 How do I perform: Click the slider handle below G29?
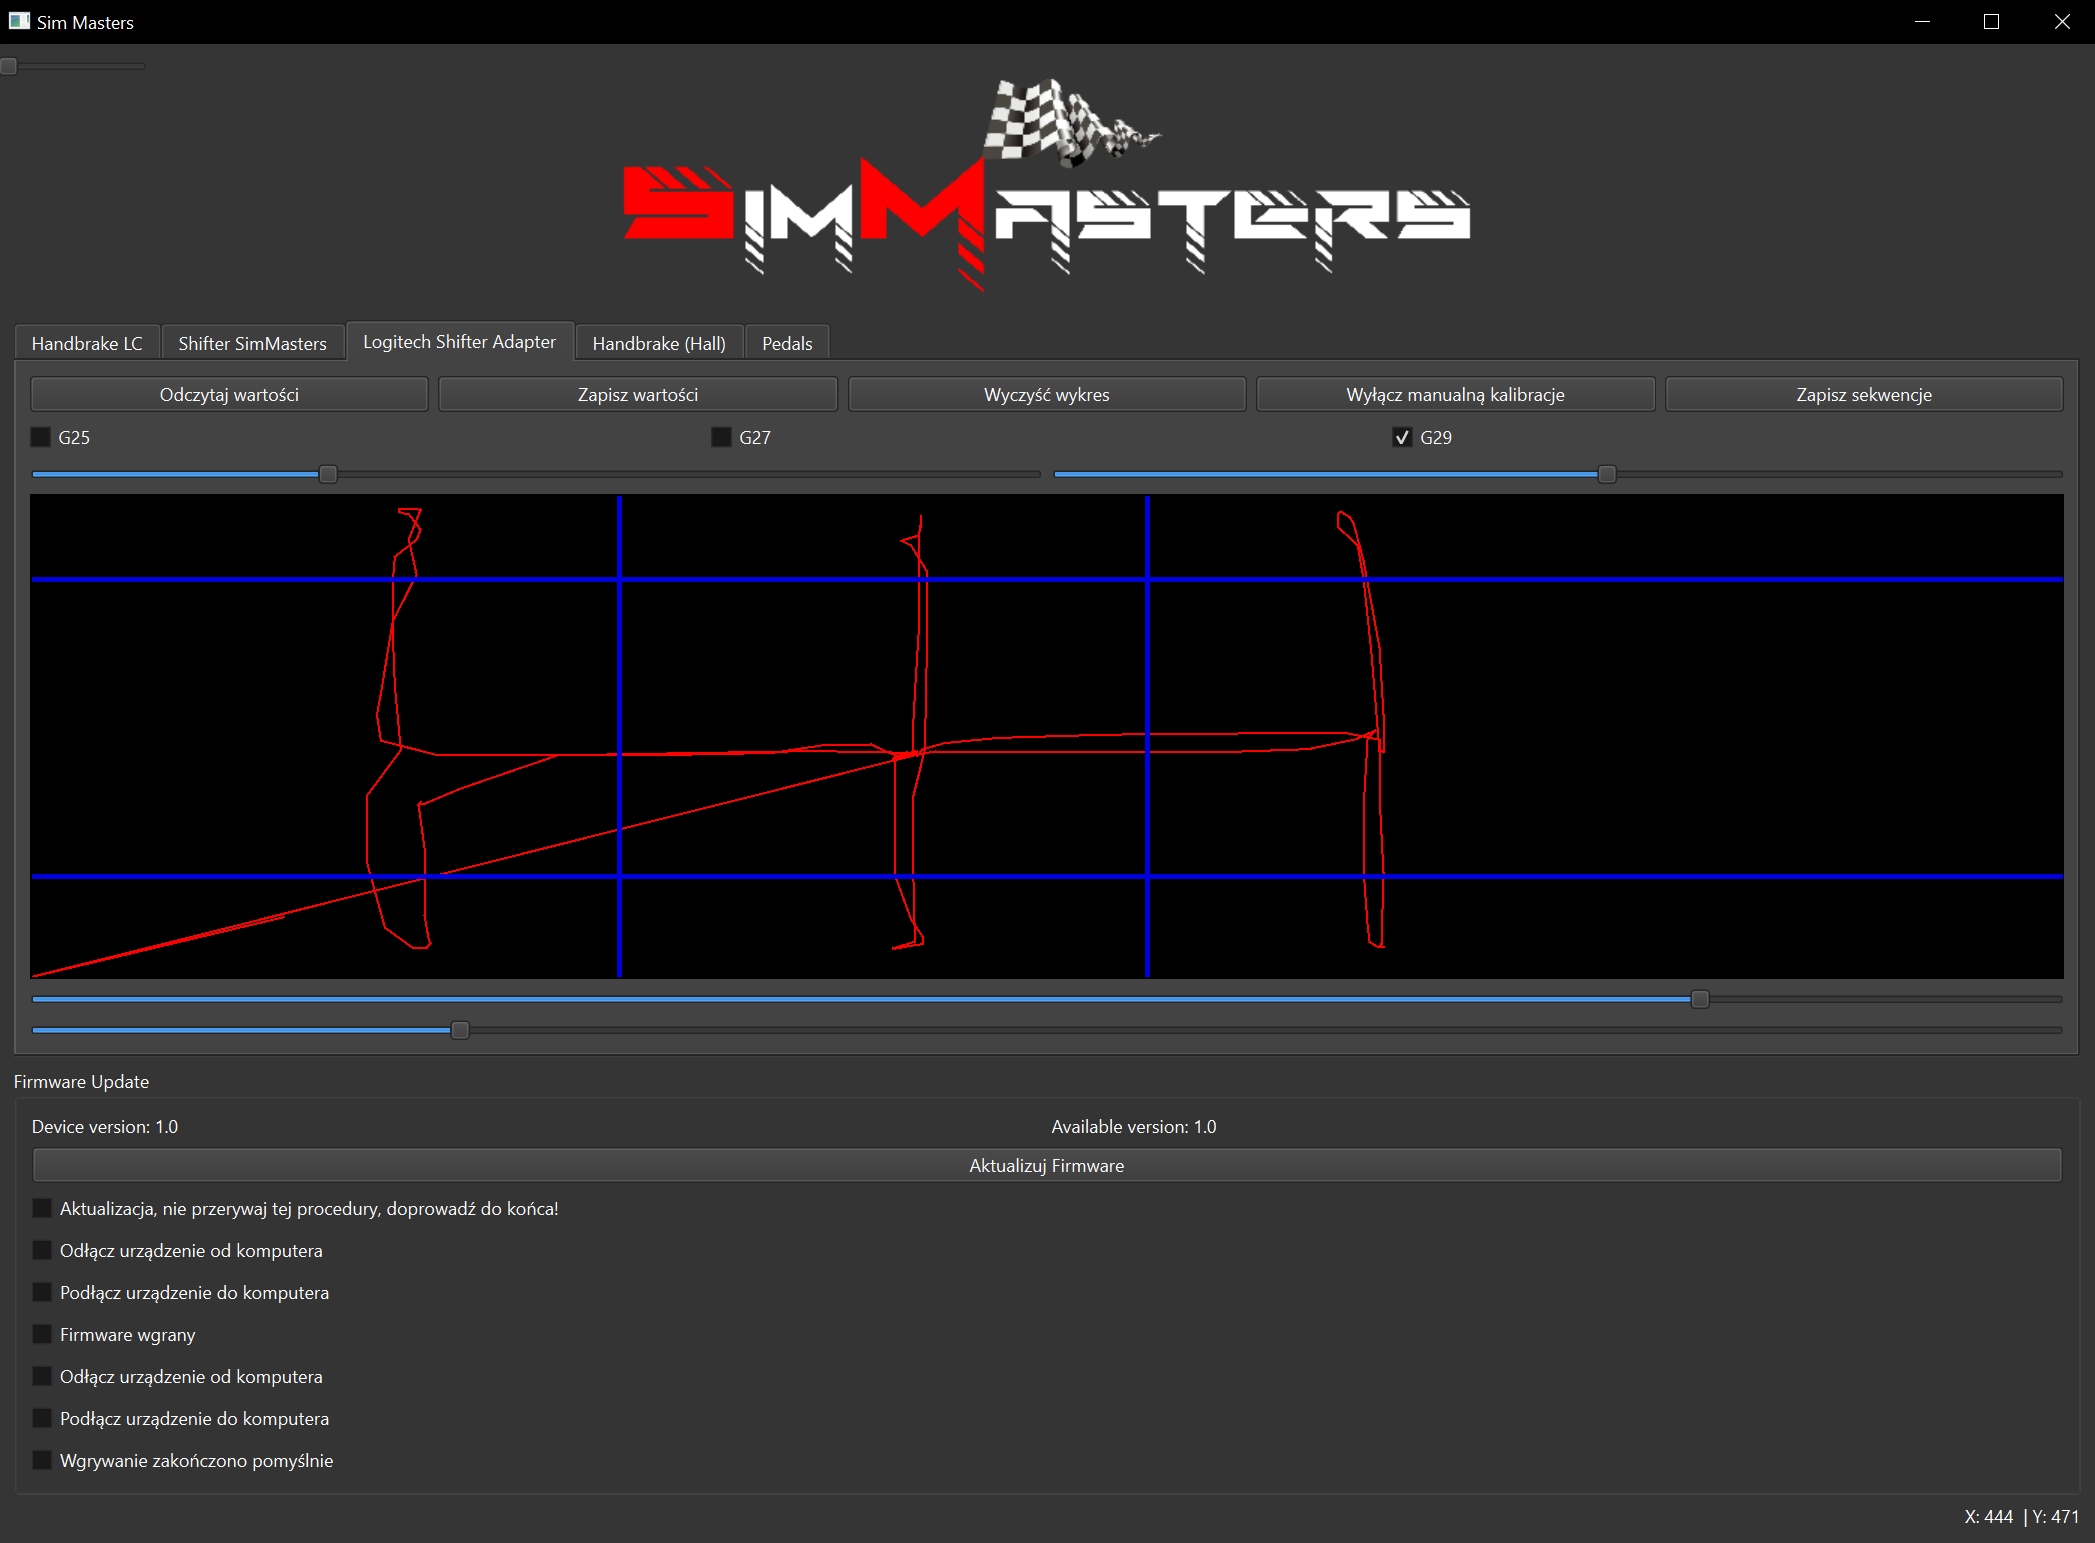coord(1606,474)
